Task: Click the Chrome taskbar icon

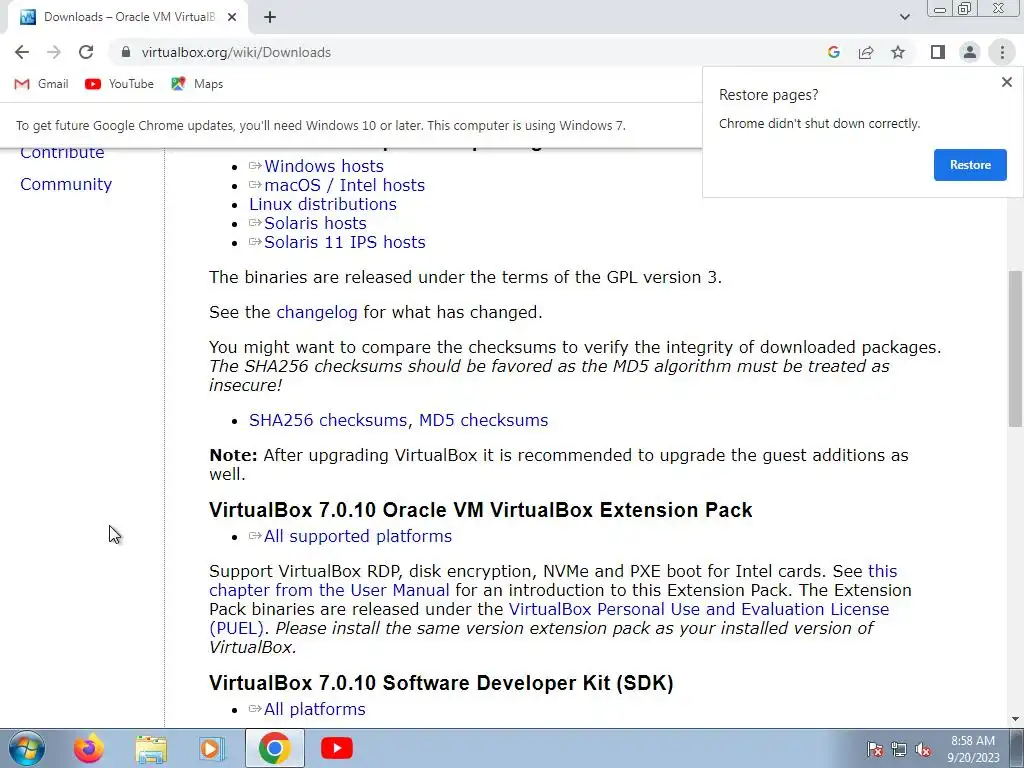Action: [x=274, y=748]
